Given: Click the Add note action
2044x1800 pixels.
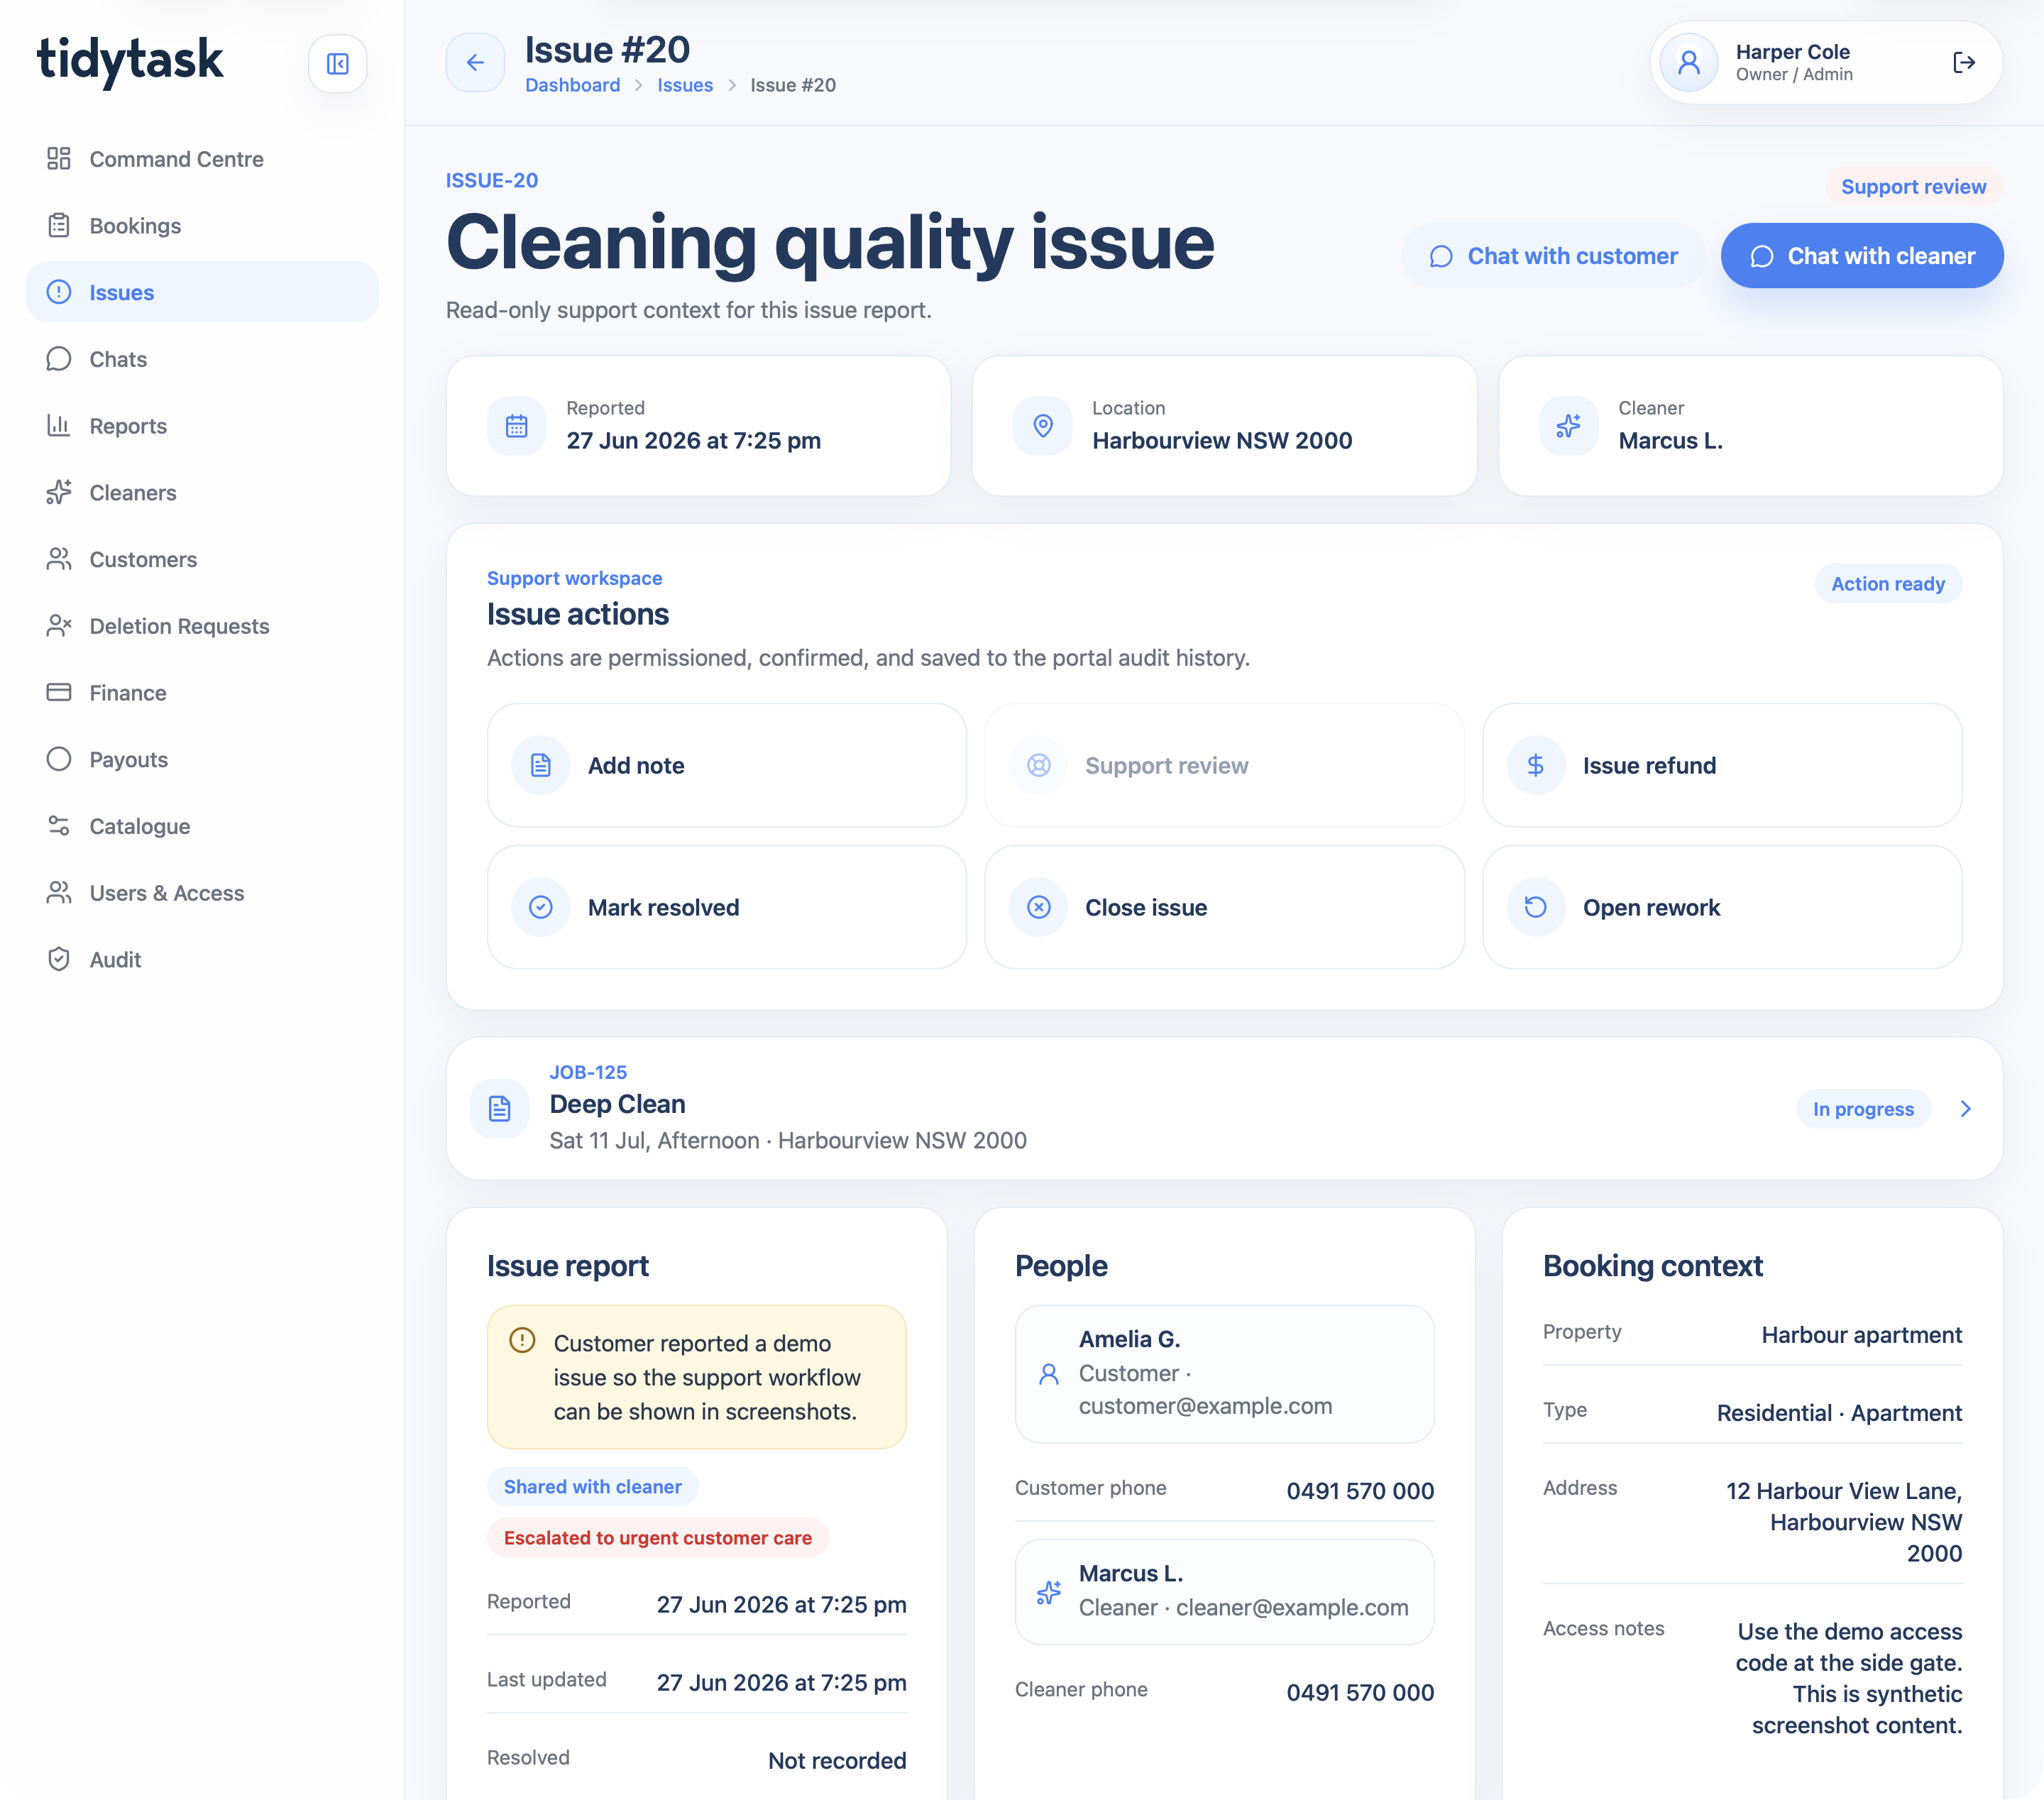Looking at the screenshot, I should (727, 766).
